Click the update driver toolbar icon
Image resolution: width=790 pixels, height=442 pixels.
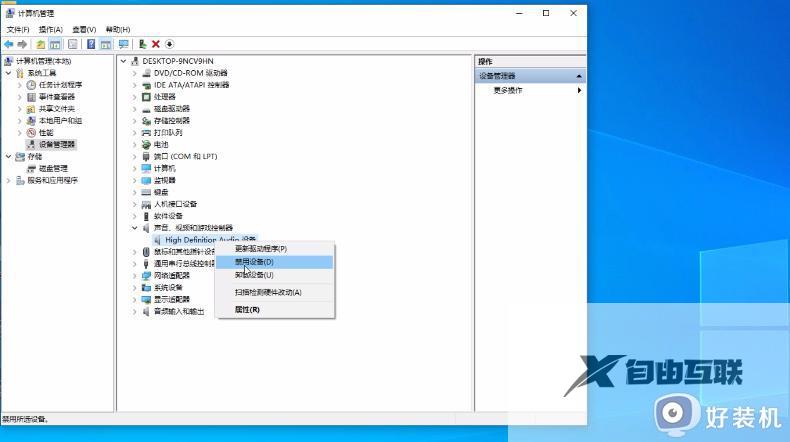point(143,44)
